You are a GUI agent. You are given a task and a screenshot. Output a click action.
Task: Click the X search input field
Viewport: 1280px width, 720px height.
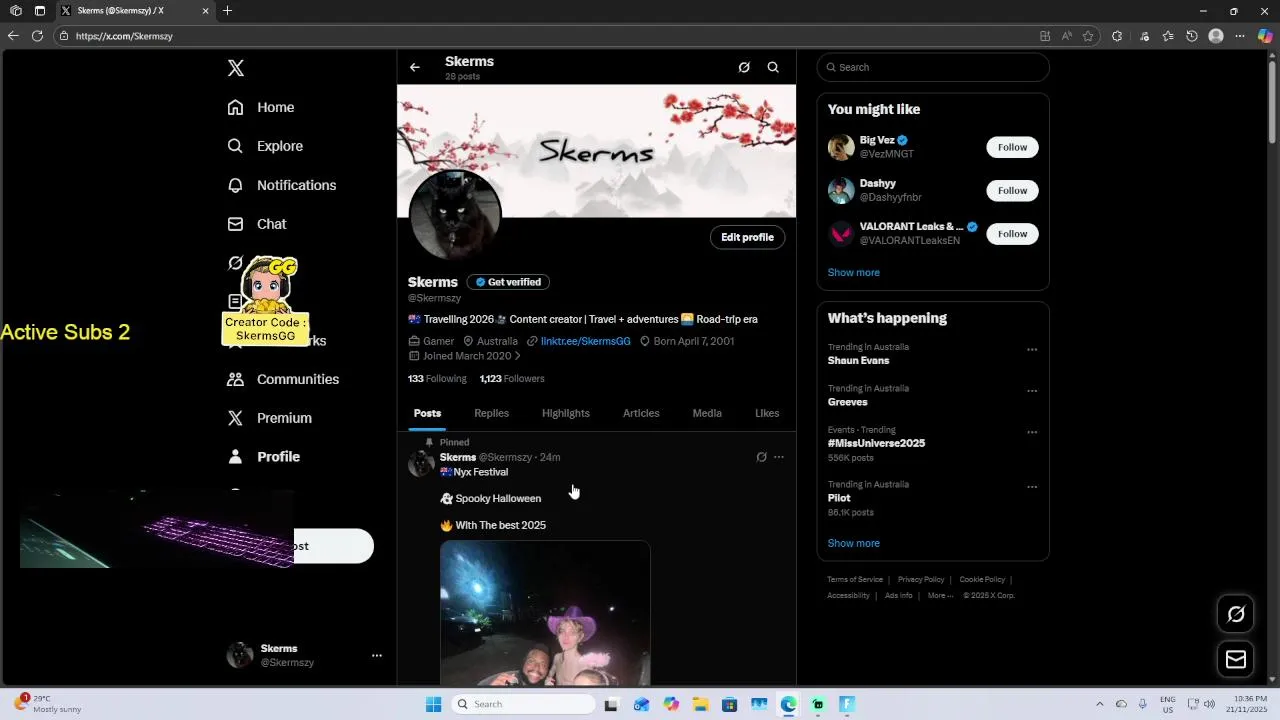[x=933, y=67]
